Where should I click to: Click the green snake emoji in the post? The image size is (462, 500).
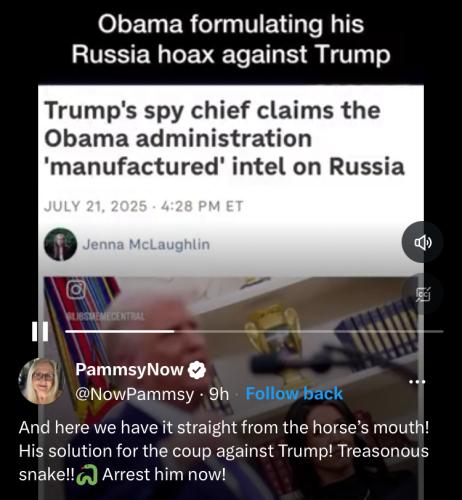87,475
